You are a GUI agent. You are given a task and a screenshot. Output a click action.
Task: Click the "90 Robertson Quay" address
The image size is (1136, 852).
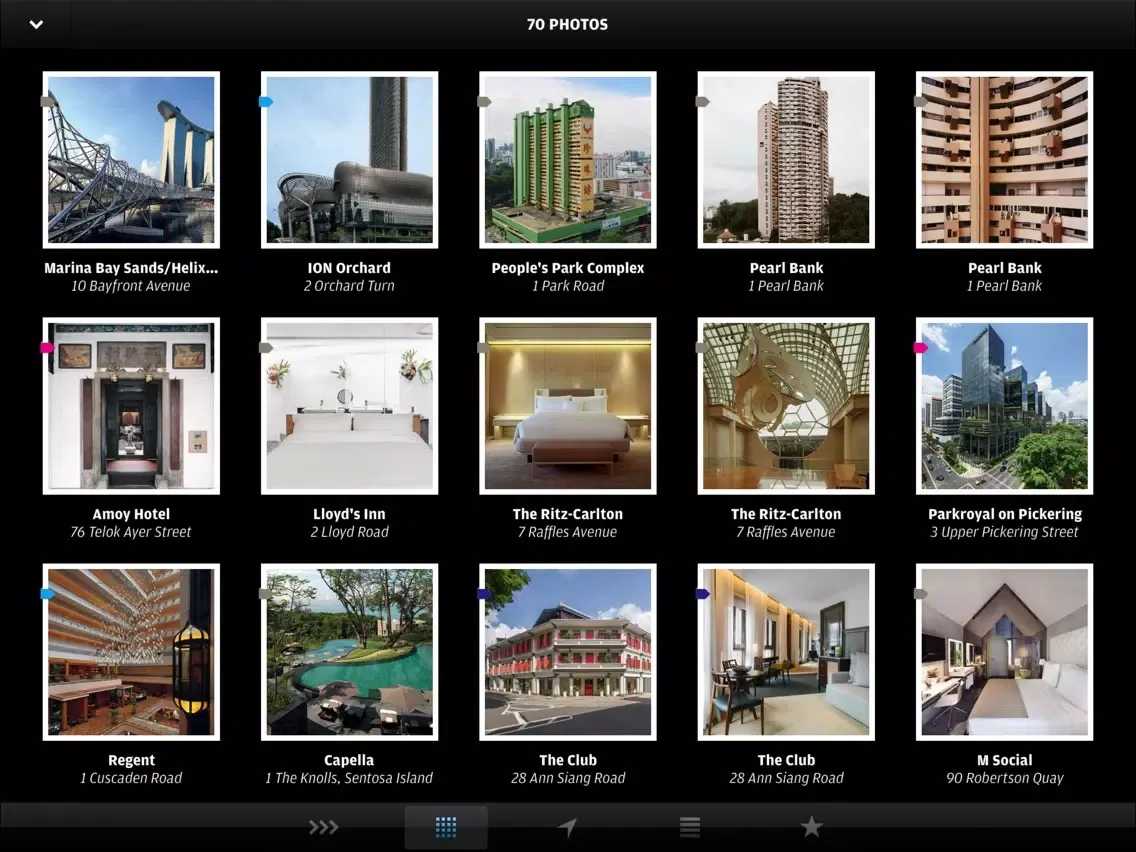pos(1004,778)
